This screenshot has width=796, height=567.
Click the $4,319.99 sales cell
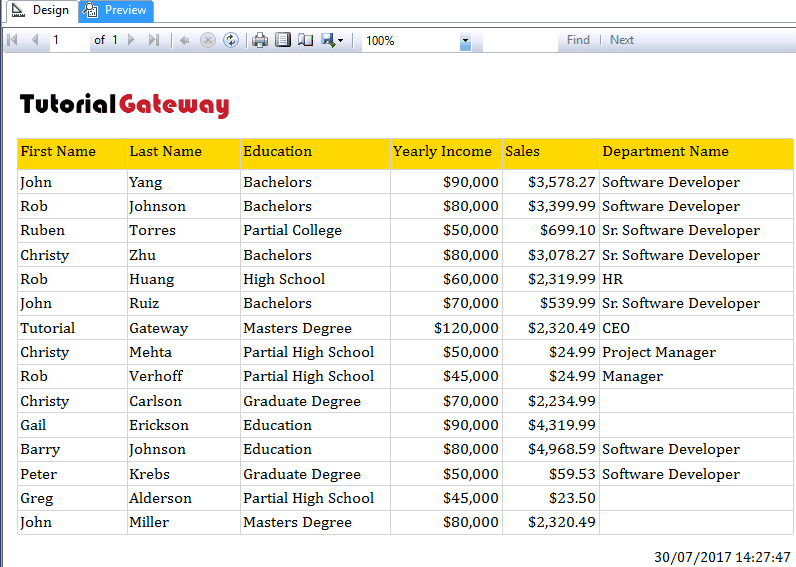(x=551, y=425)
